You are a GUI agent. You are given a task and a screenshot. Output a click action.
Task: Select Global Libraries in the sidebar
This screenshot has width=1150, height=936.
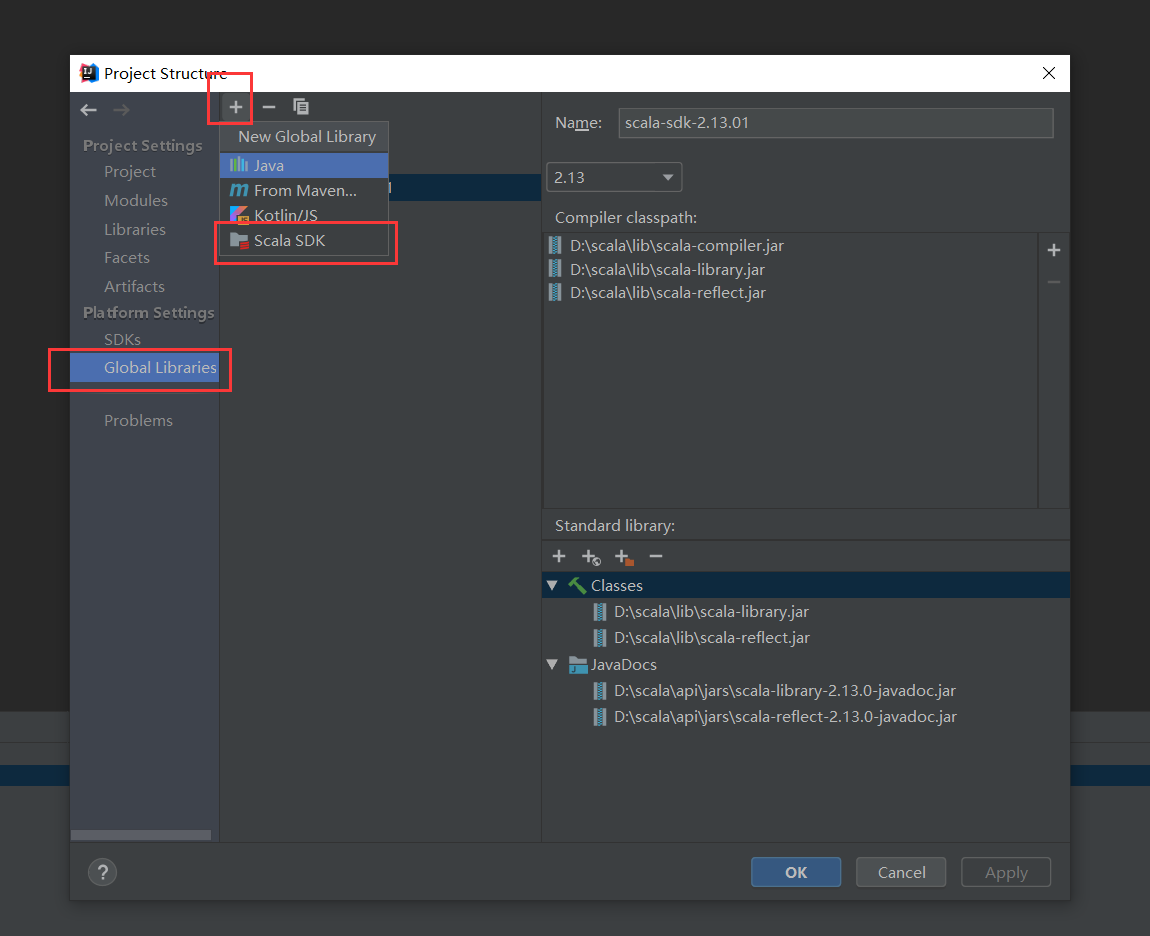coord(144,368)
